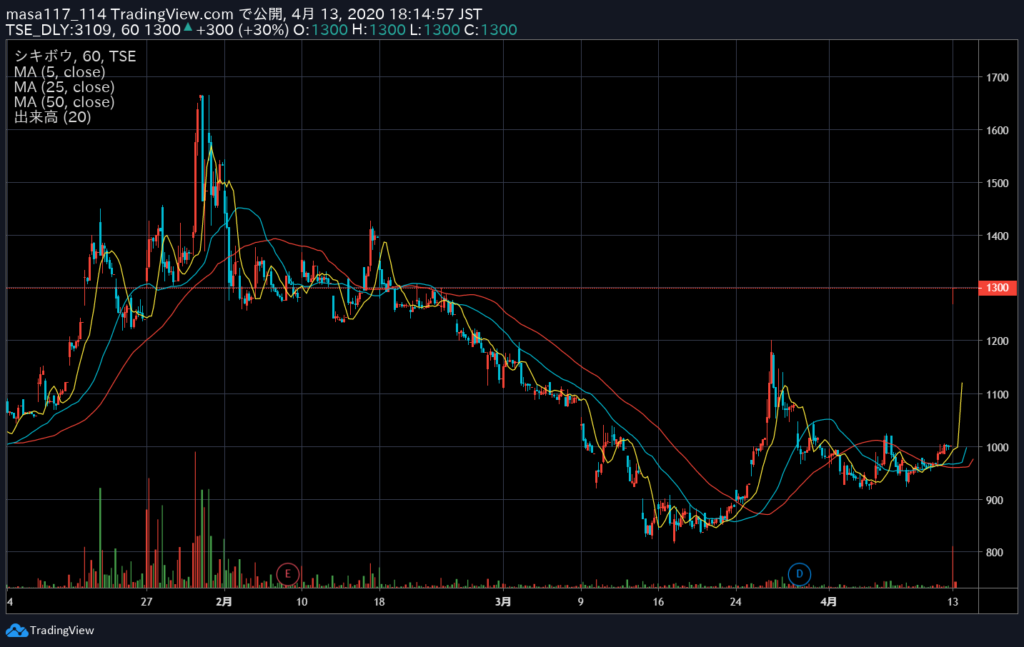Click the 1400 price axis label
Screen dimensions: 1024x647
pyautogui.click(x=997, y=236)
